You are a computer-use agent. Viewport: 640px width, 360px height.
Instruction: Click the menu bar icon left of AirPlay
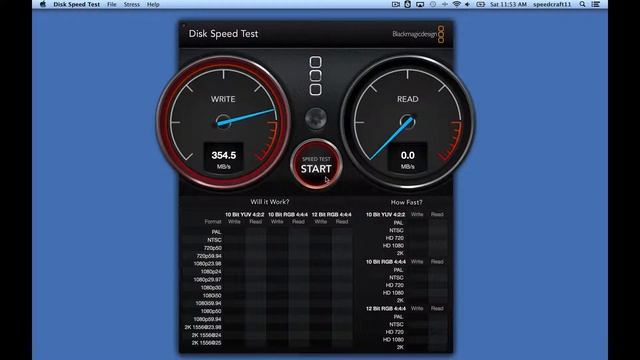pos(407,4)
